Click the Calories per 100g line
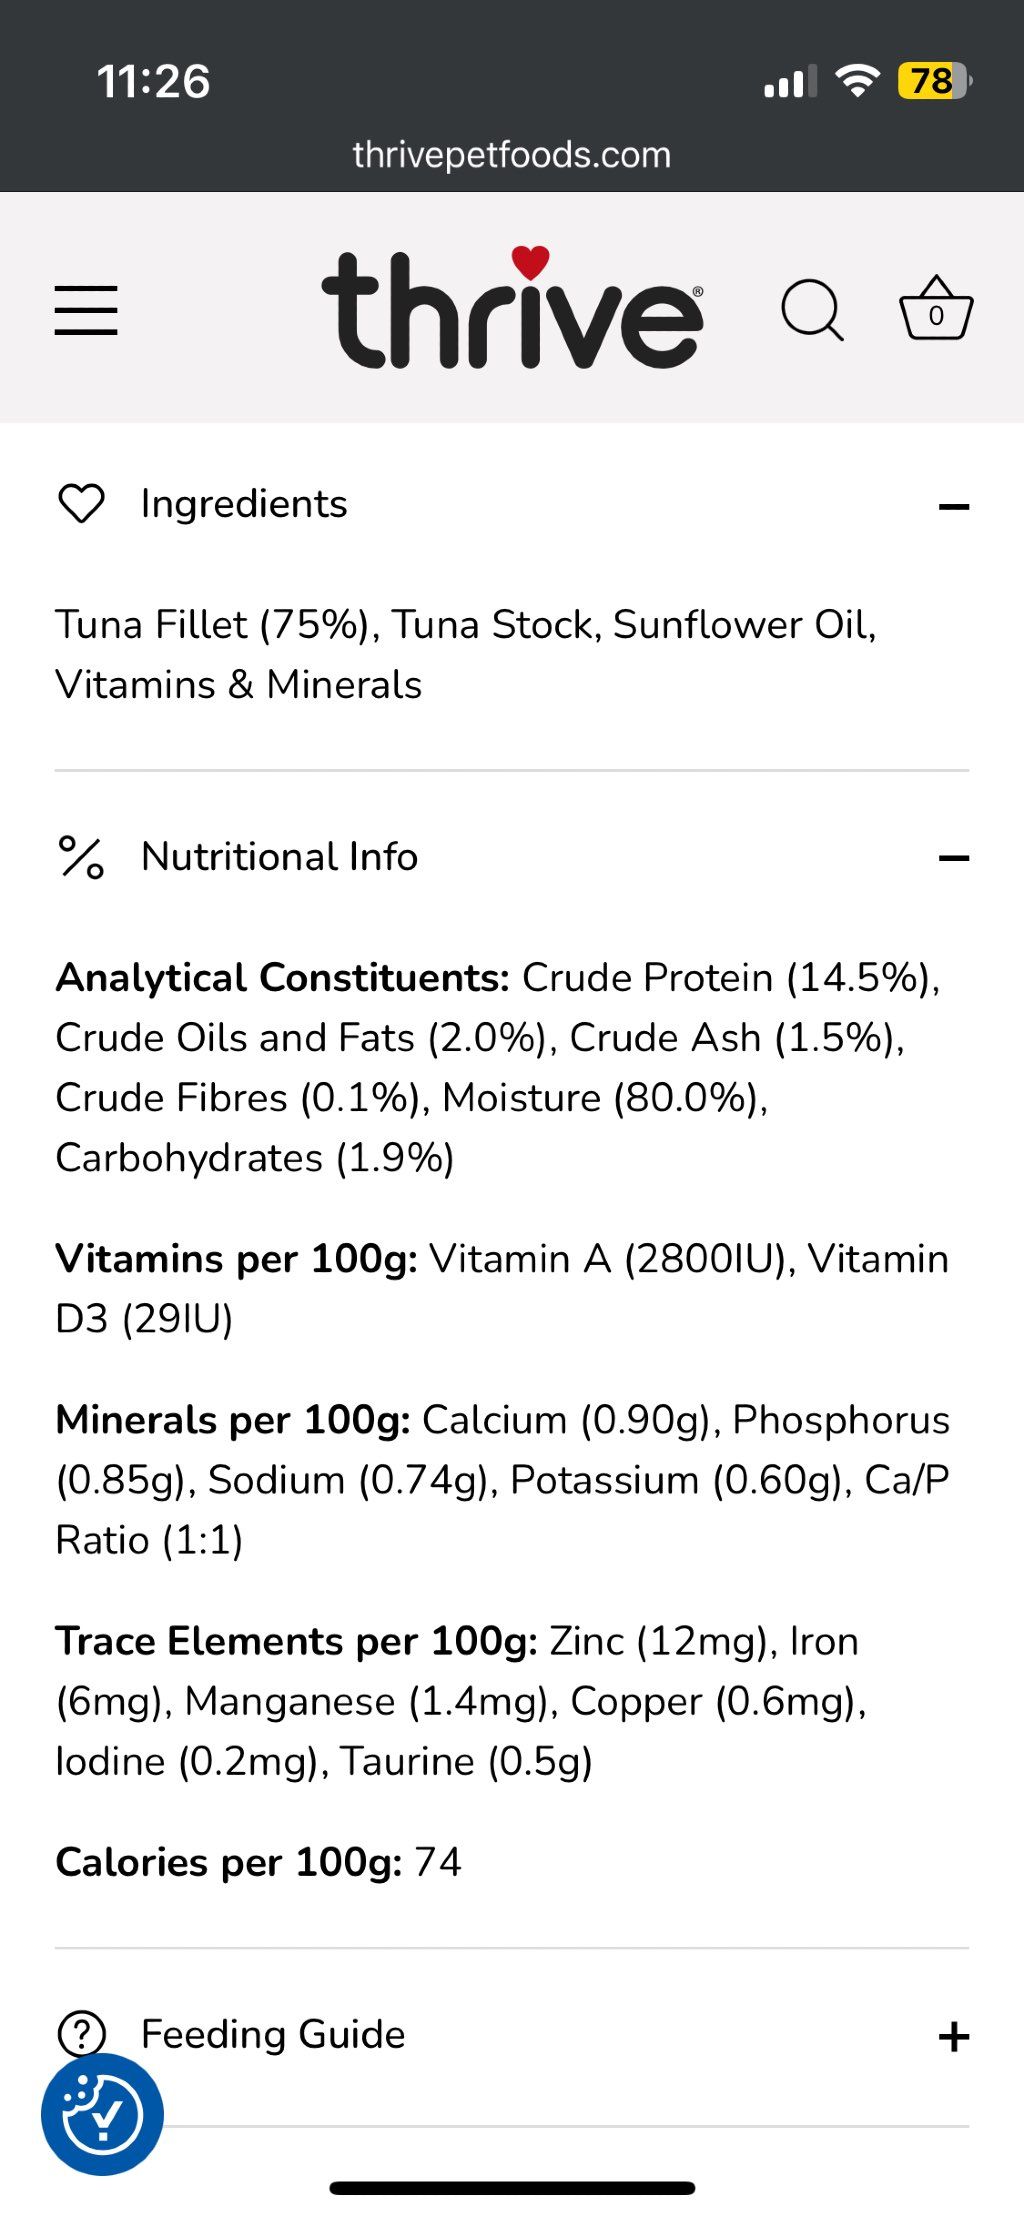The width and height of the screenshot is (1024, 2217). 258,1862
